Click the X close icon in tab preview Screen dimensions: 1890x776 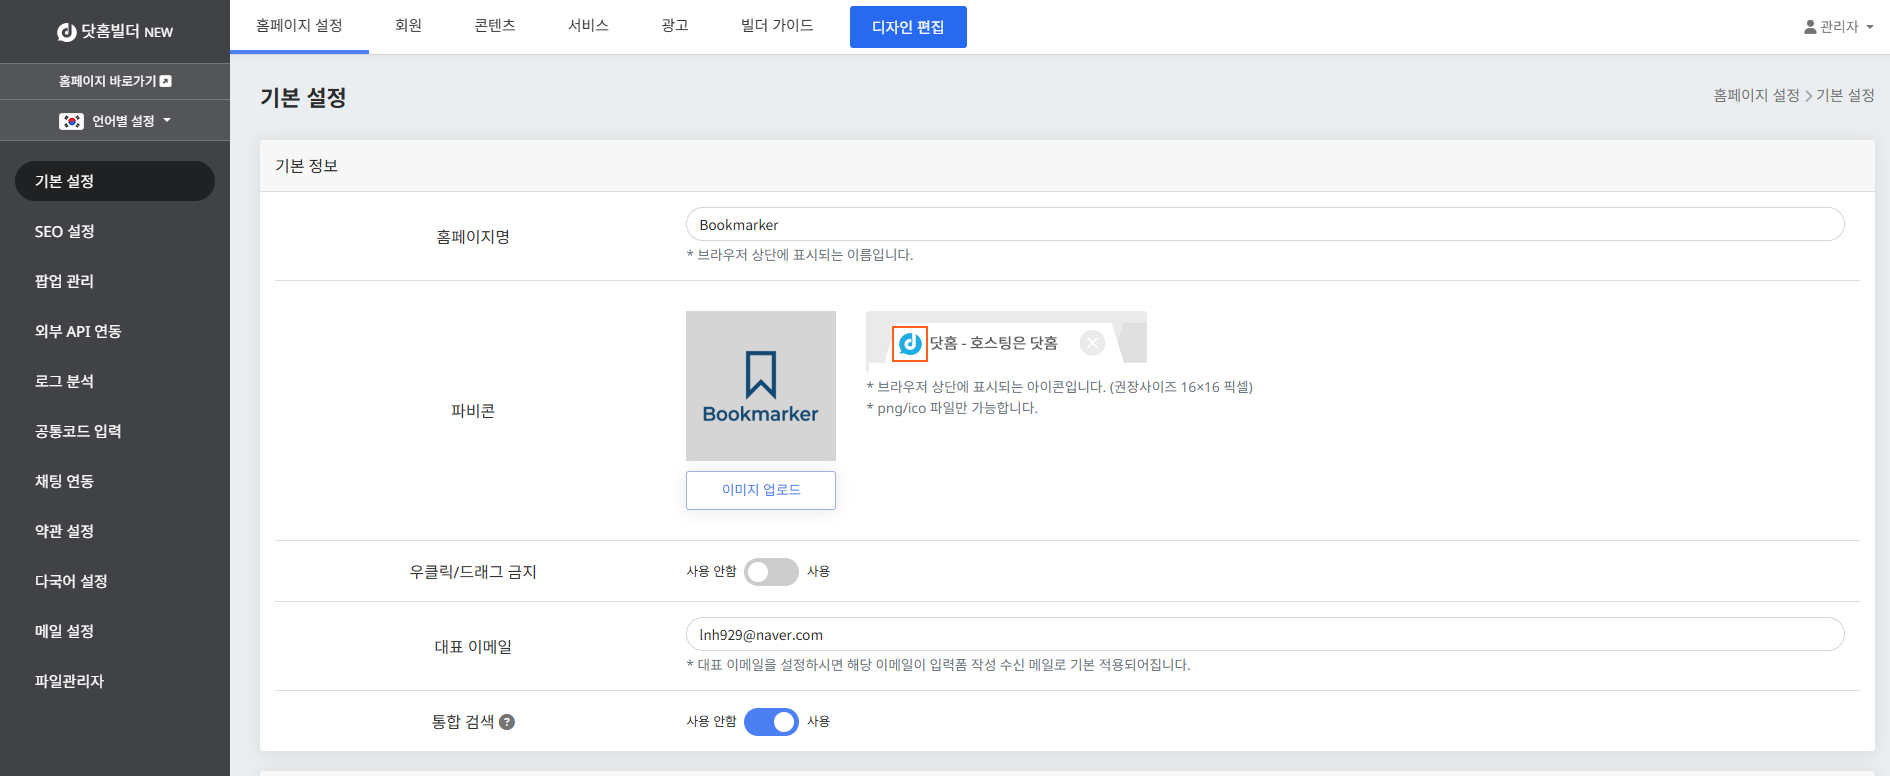click(x=1092, y=343)
